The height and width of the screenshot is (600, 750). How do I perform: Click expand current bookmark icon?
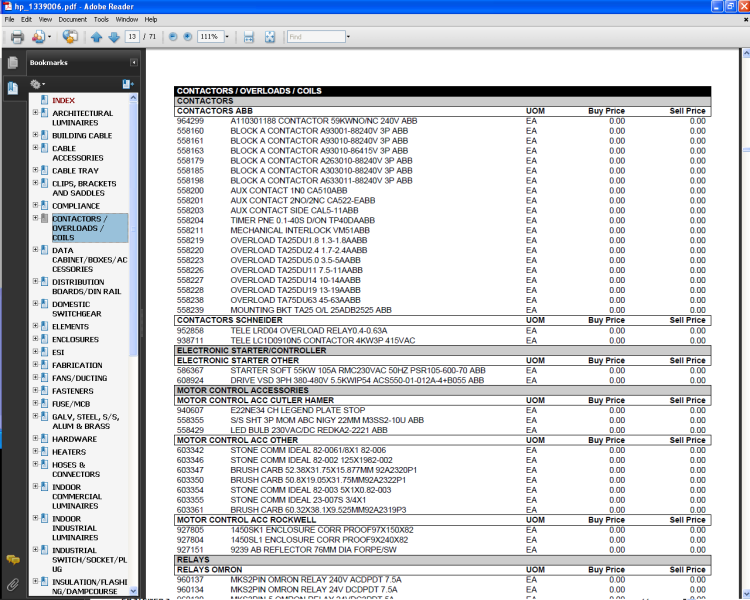click(x=128, y=84)
